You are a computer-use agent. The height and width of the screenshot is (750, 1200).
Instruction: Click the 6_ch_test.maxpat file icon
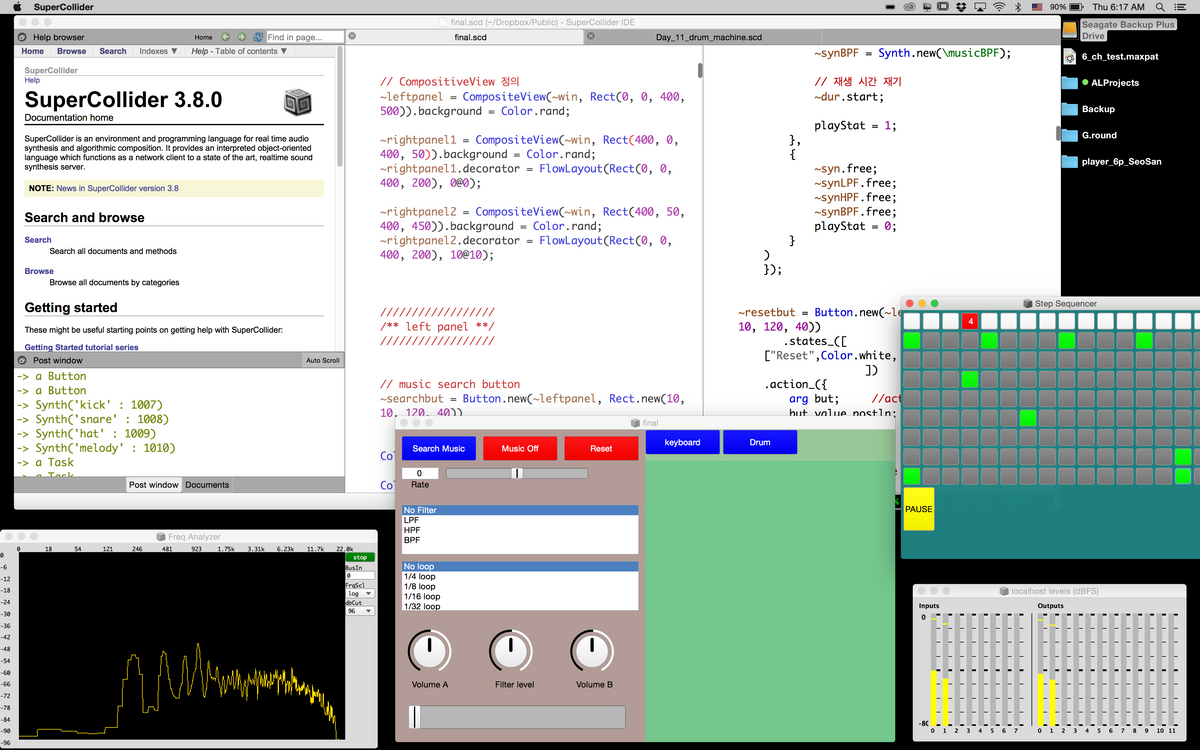[1068, 58]
